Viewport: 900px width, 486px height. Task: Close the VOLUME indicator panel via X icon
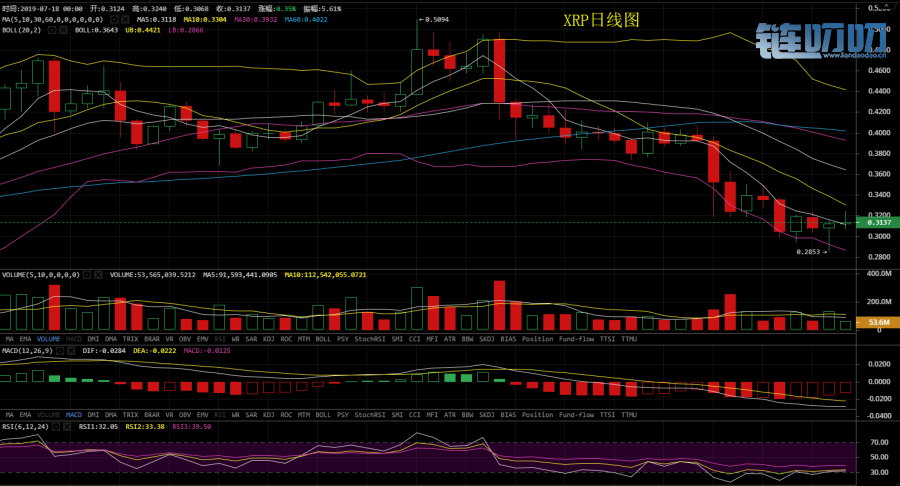(x=98, y=275)
